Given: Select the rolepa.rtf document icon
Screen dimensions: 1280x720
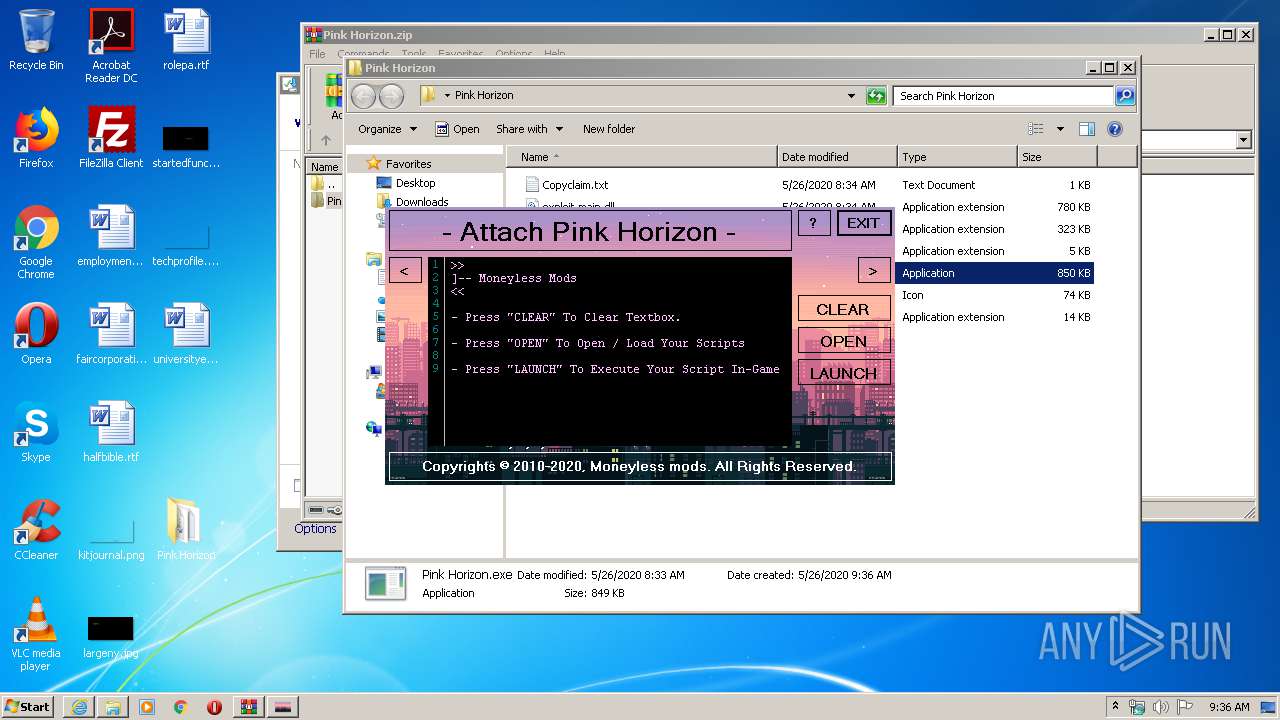Looking at the screenshot, I should (186, 40).
